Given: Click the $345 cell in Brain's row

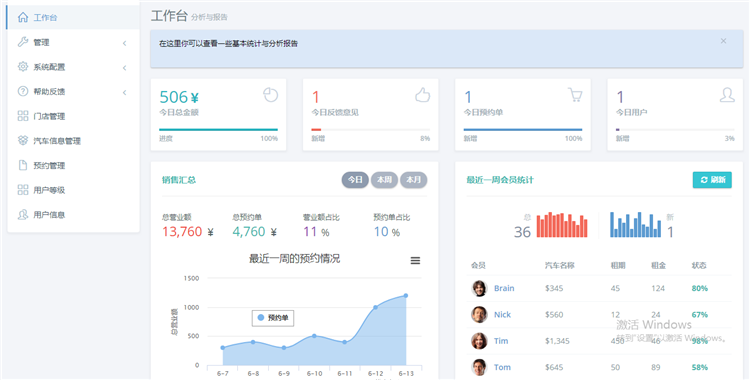Looking at the screenshot, I should [554, 288].
